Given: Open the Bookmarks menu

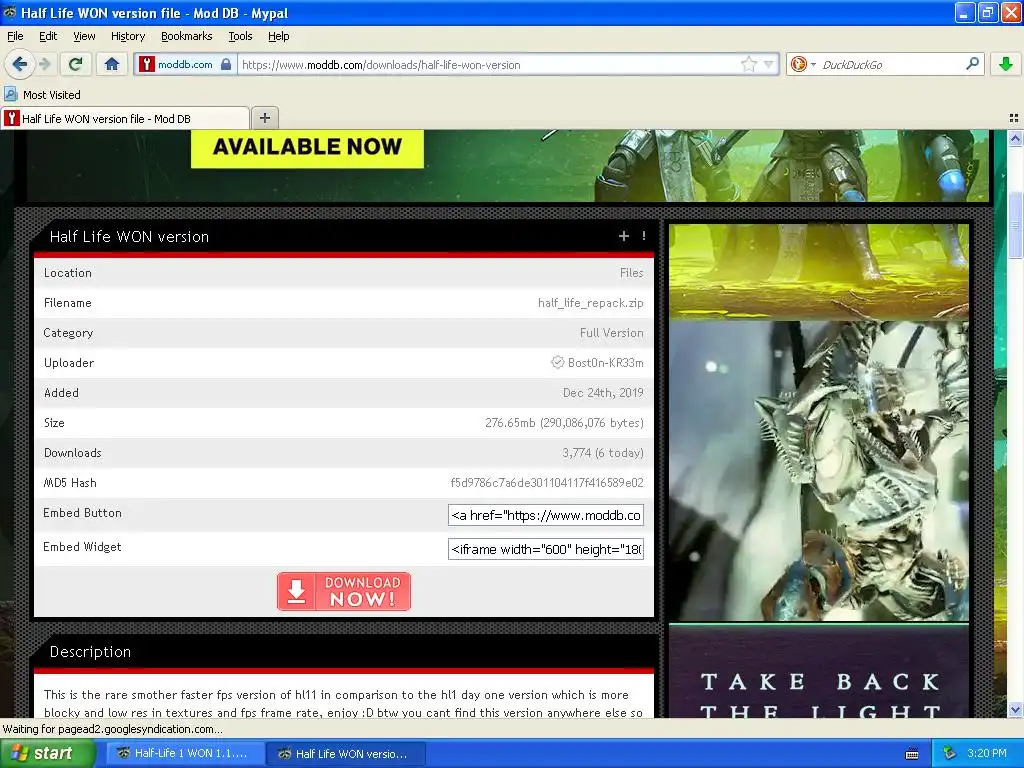Looking at the screenshot, I should coord(186,36).
